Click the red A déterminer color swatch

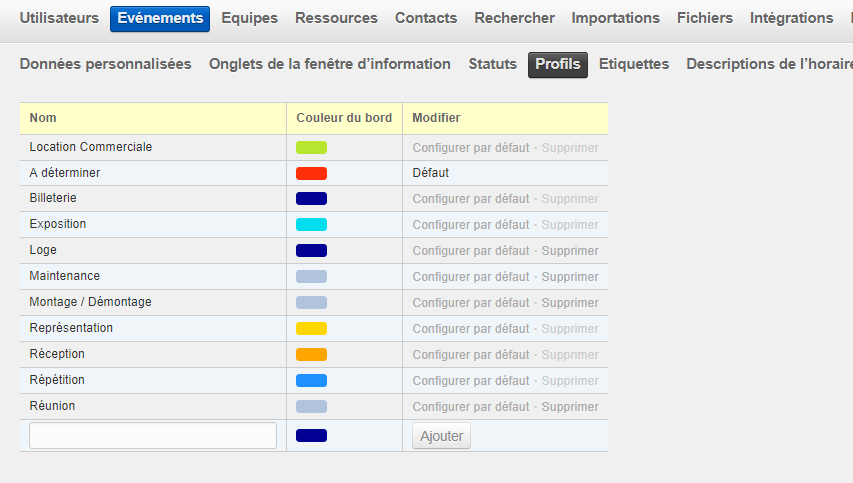[311, 173]
